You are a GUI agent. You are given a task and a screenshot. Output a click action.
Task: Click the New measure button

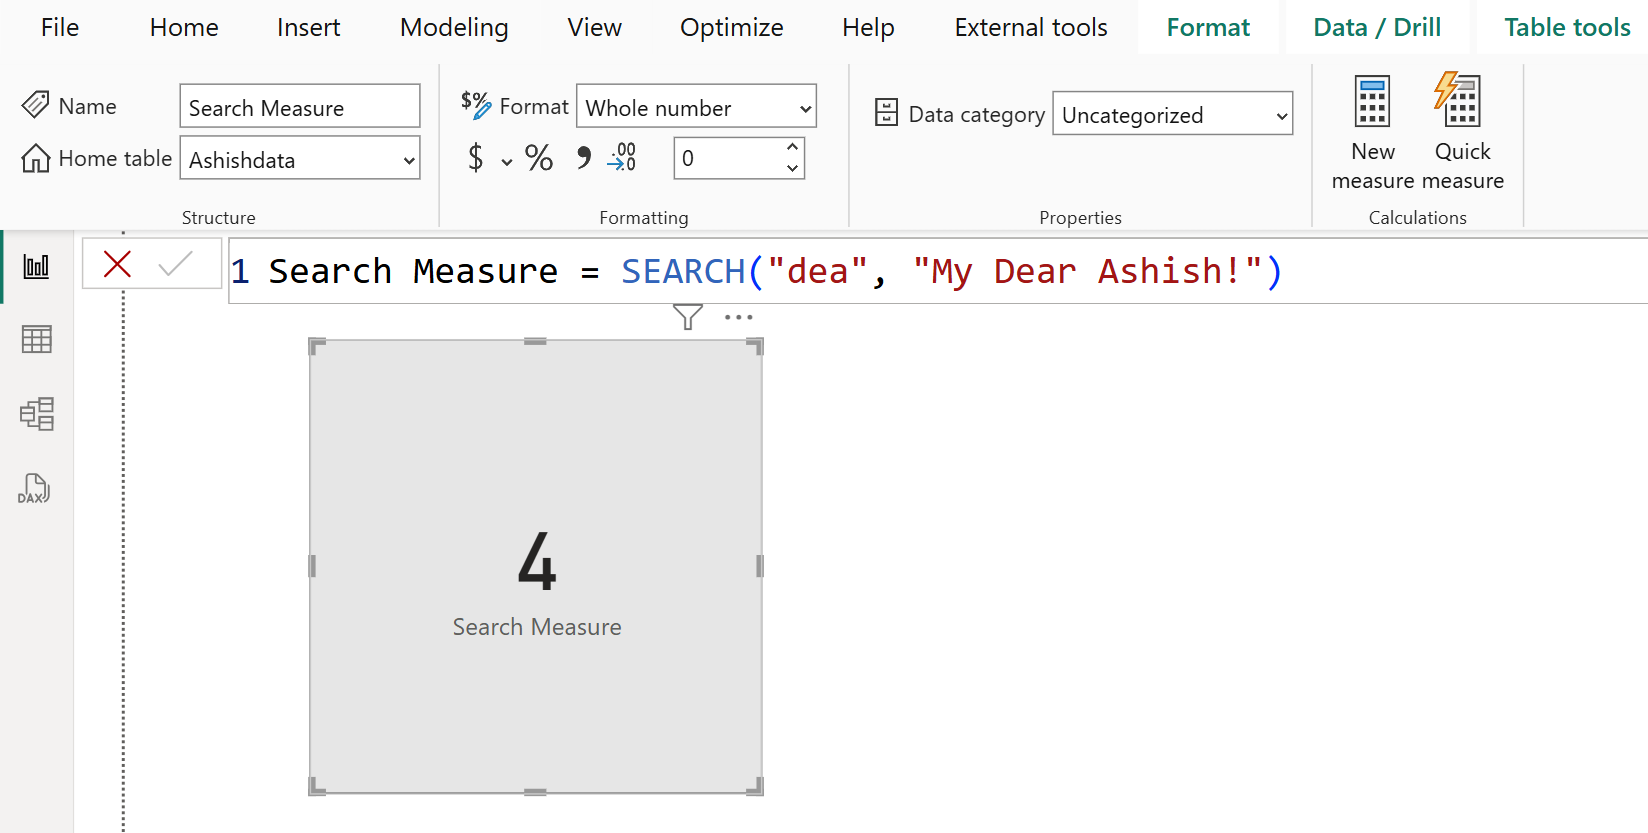1372,130
